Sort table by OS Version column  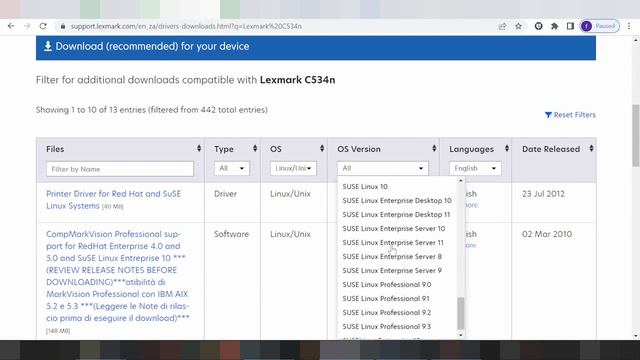434,149
